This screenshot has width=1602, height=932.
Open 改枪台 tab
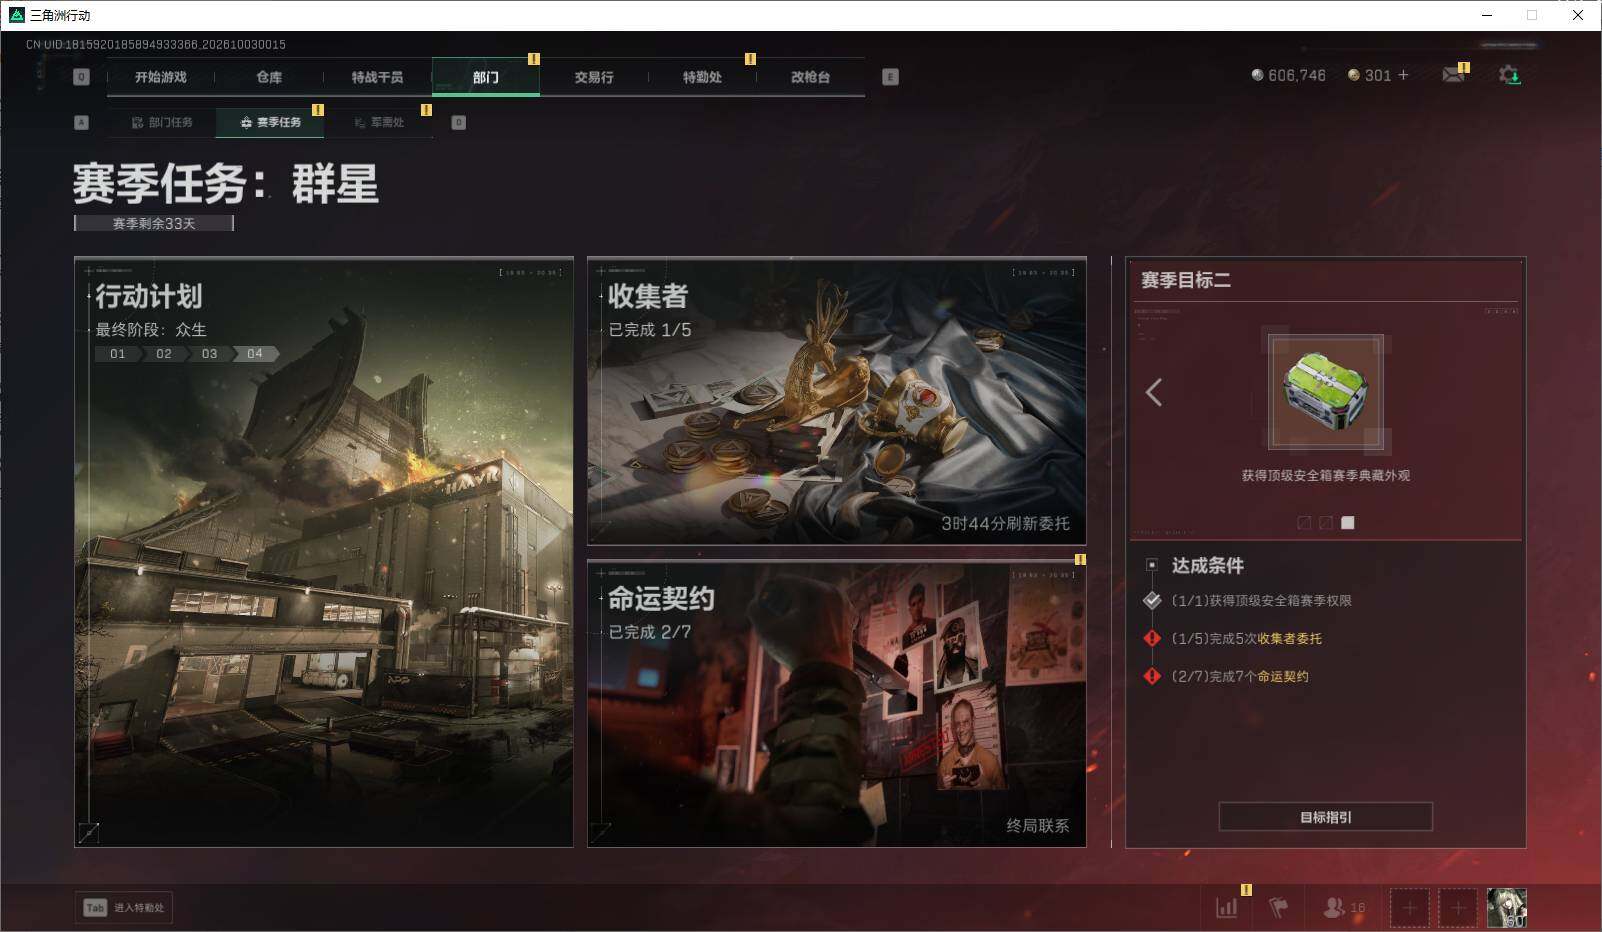810,77
